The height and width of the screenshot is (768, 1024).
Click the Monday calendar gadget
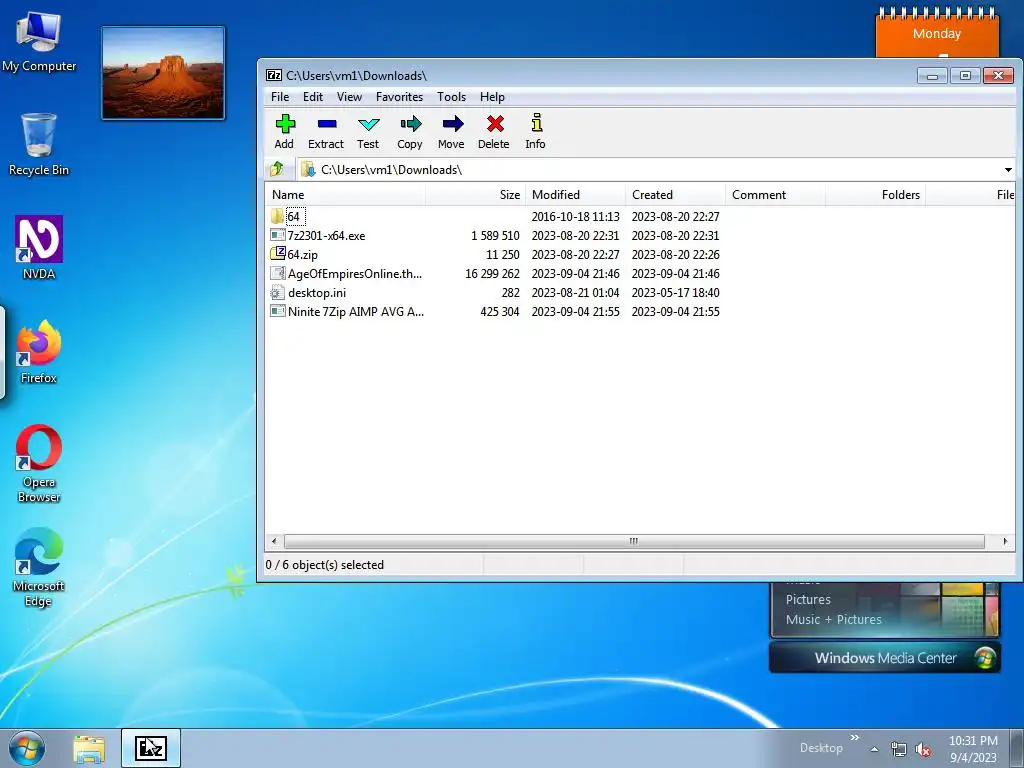pyautogui.click(x=937, y=33)
